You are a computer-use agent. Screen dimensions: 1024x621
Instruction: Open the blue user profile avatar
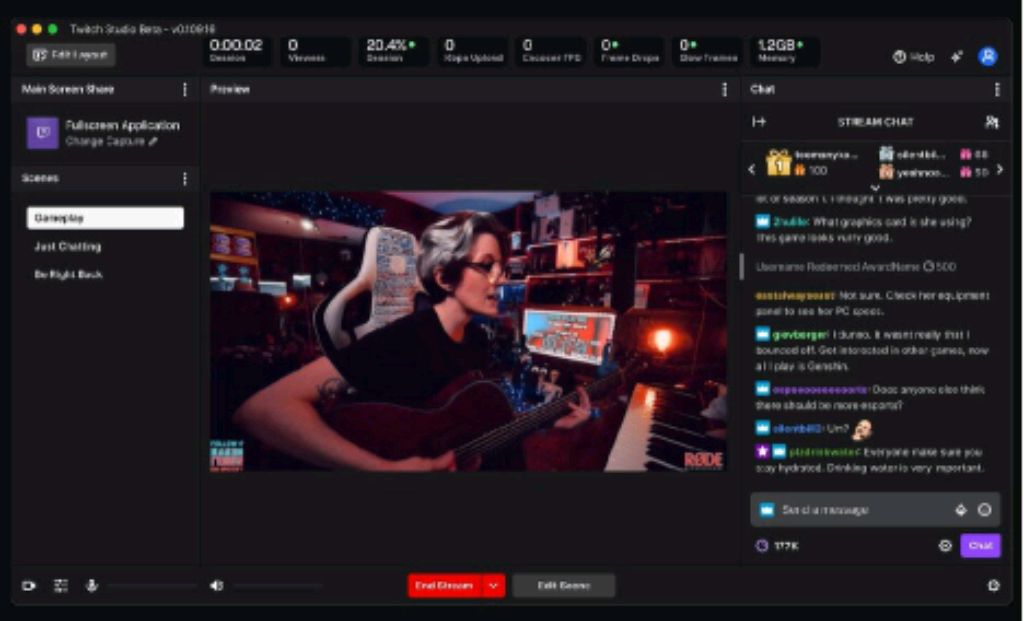click(987, 56)
